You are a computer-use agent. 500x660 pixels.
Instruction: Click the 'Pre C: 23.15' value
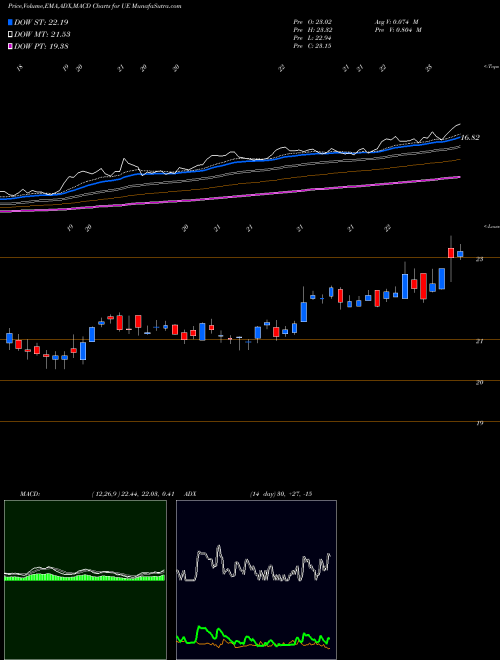(x=313, y=46)
